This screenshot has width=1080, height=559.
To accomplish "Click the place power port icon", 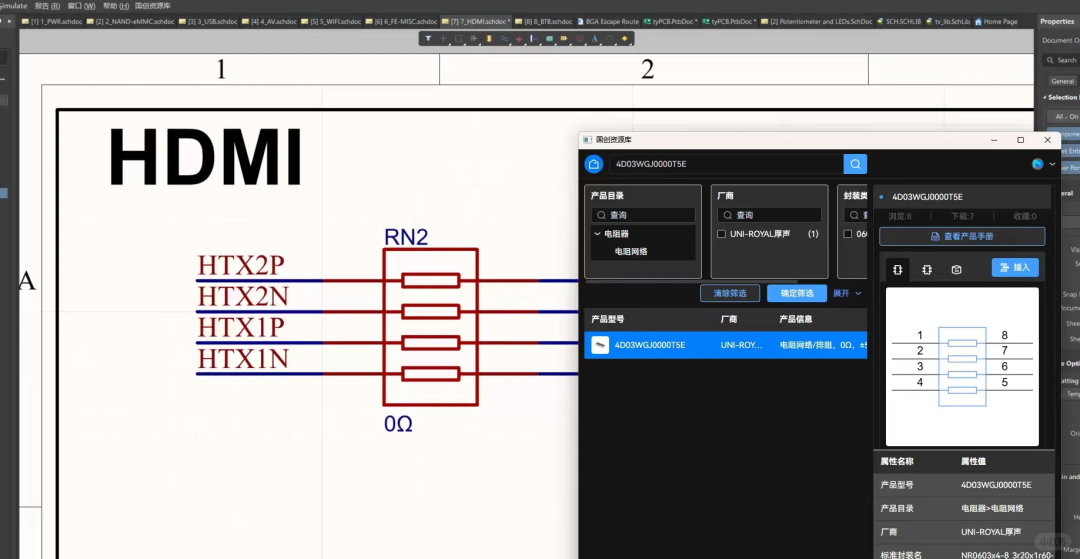I will tap(519, 39).
